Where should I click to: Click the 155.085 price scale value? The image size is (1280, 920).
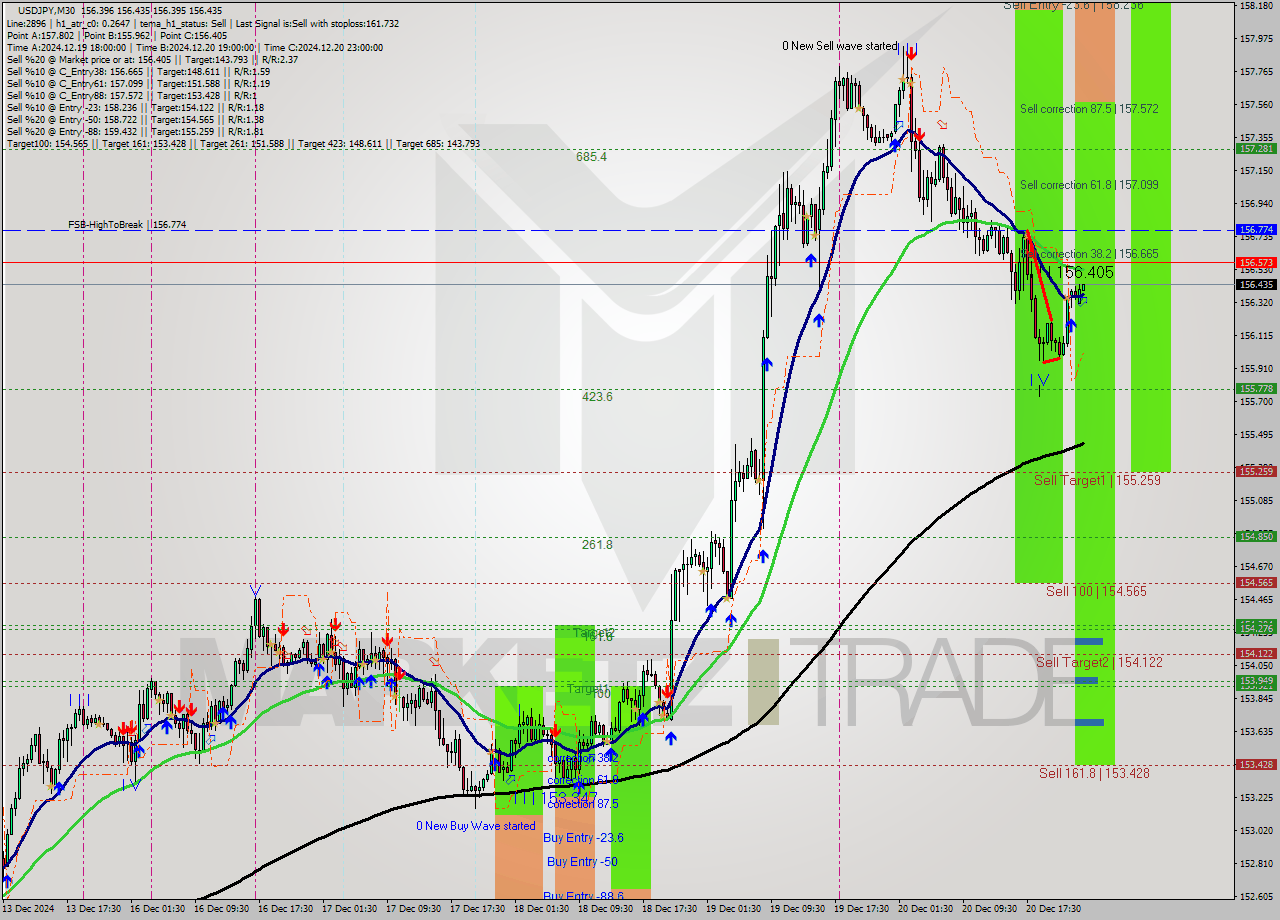click(1256, 500)
